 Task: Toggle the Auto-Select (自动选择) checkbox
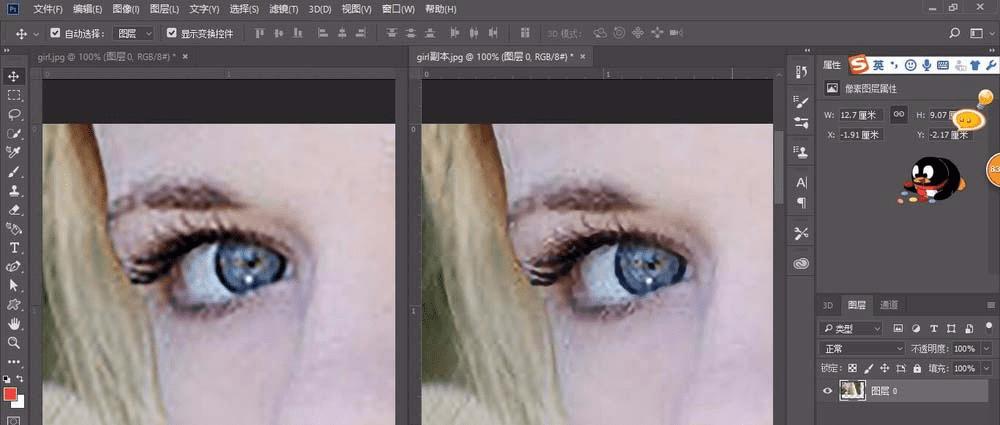point(55,33)
